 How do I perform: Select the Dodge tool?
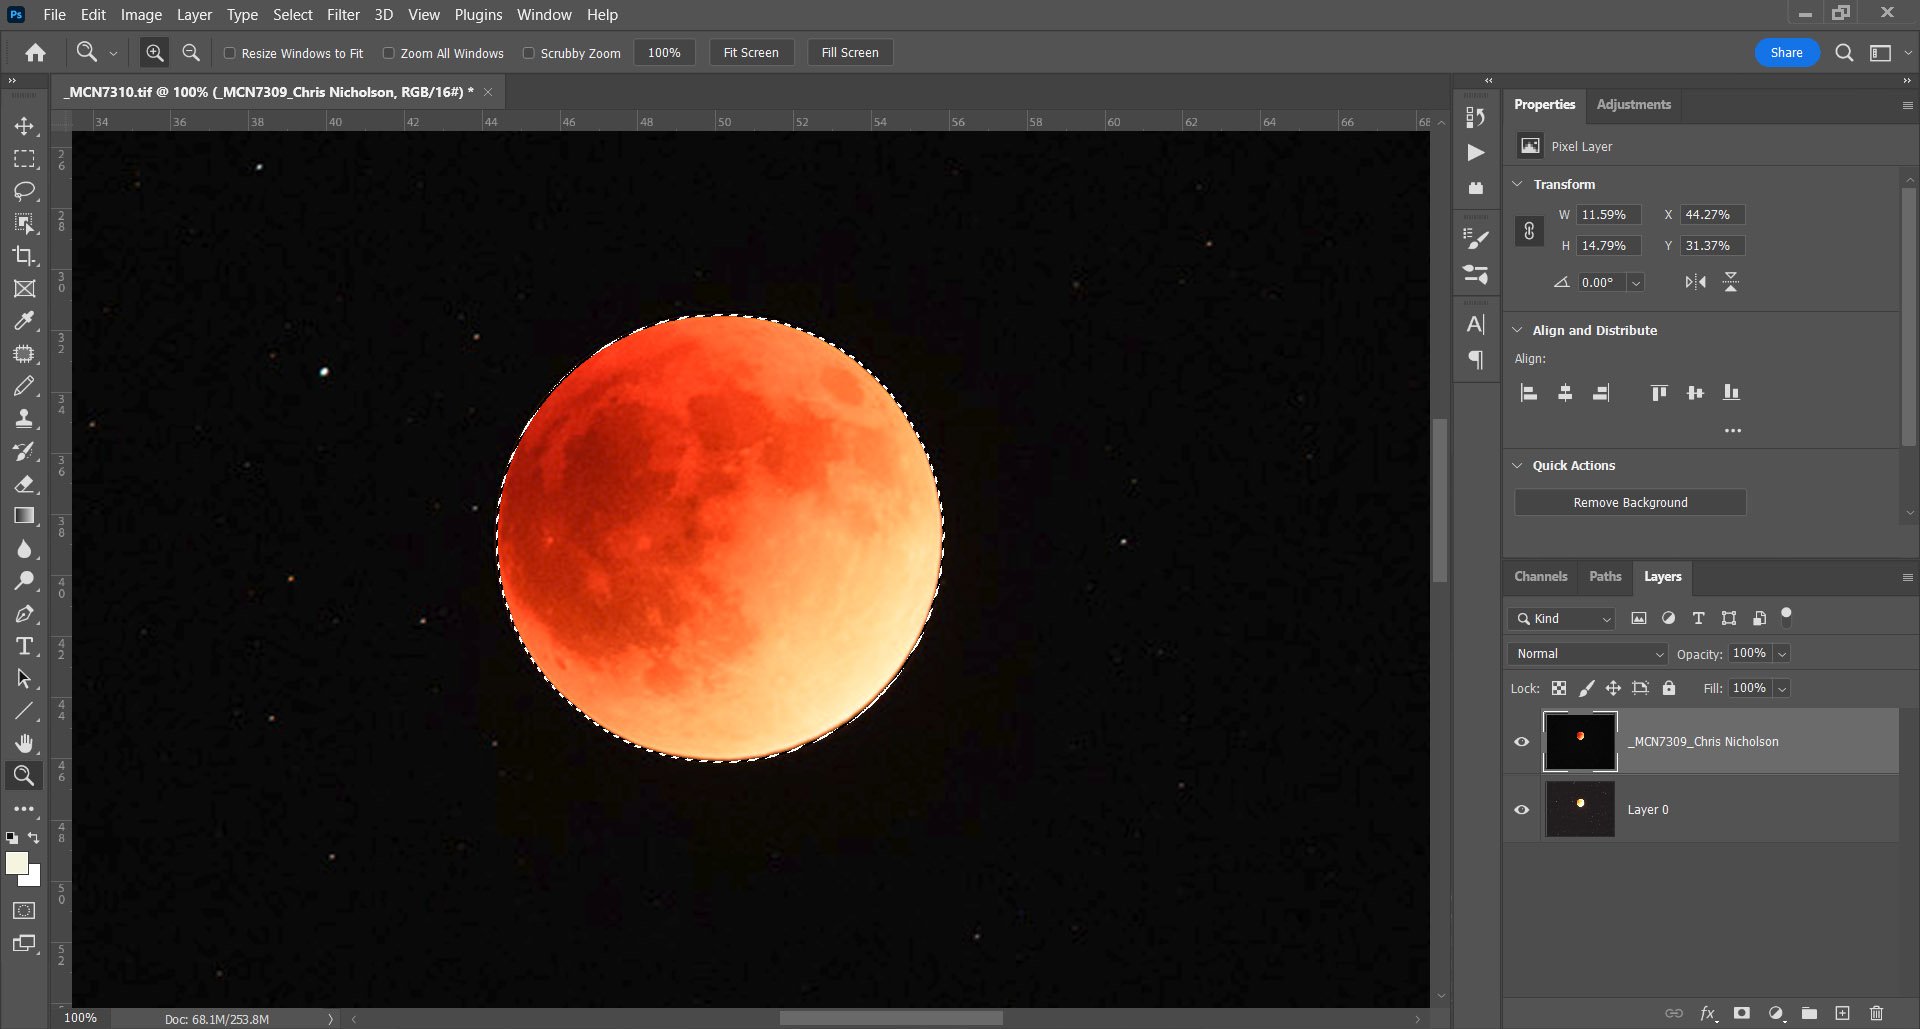[x=24, y=581]
